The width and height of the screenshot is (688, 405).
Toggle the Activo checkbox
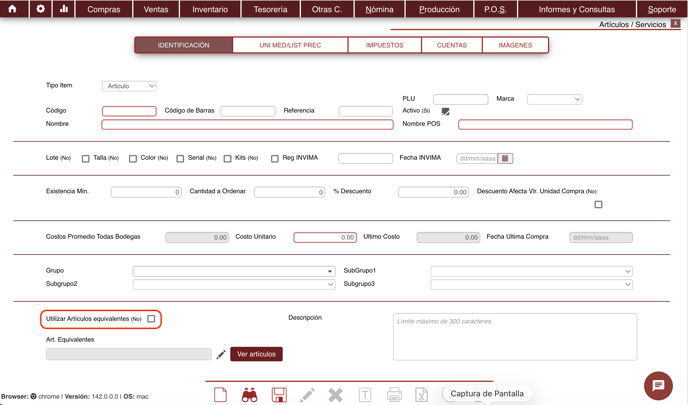click(x=445, y=111)
